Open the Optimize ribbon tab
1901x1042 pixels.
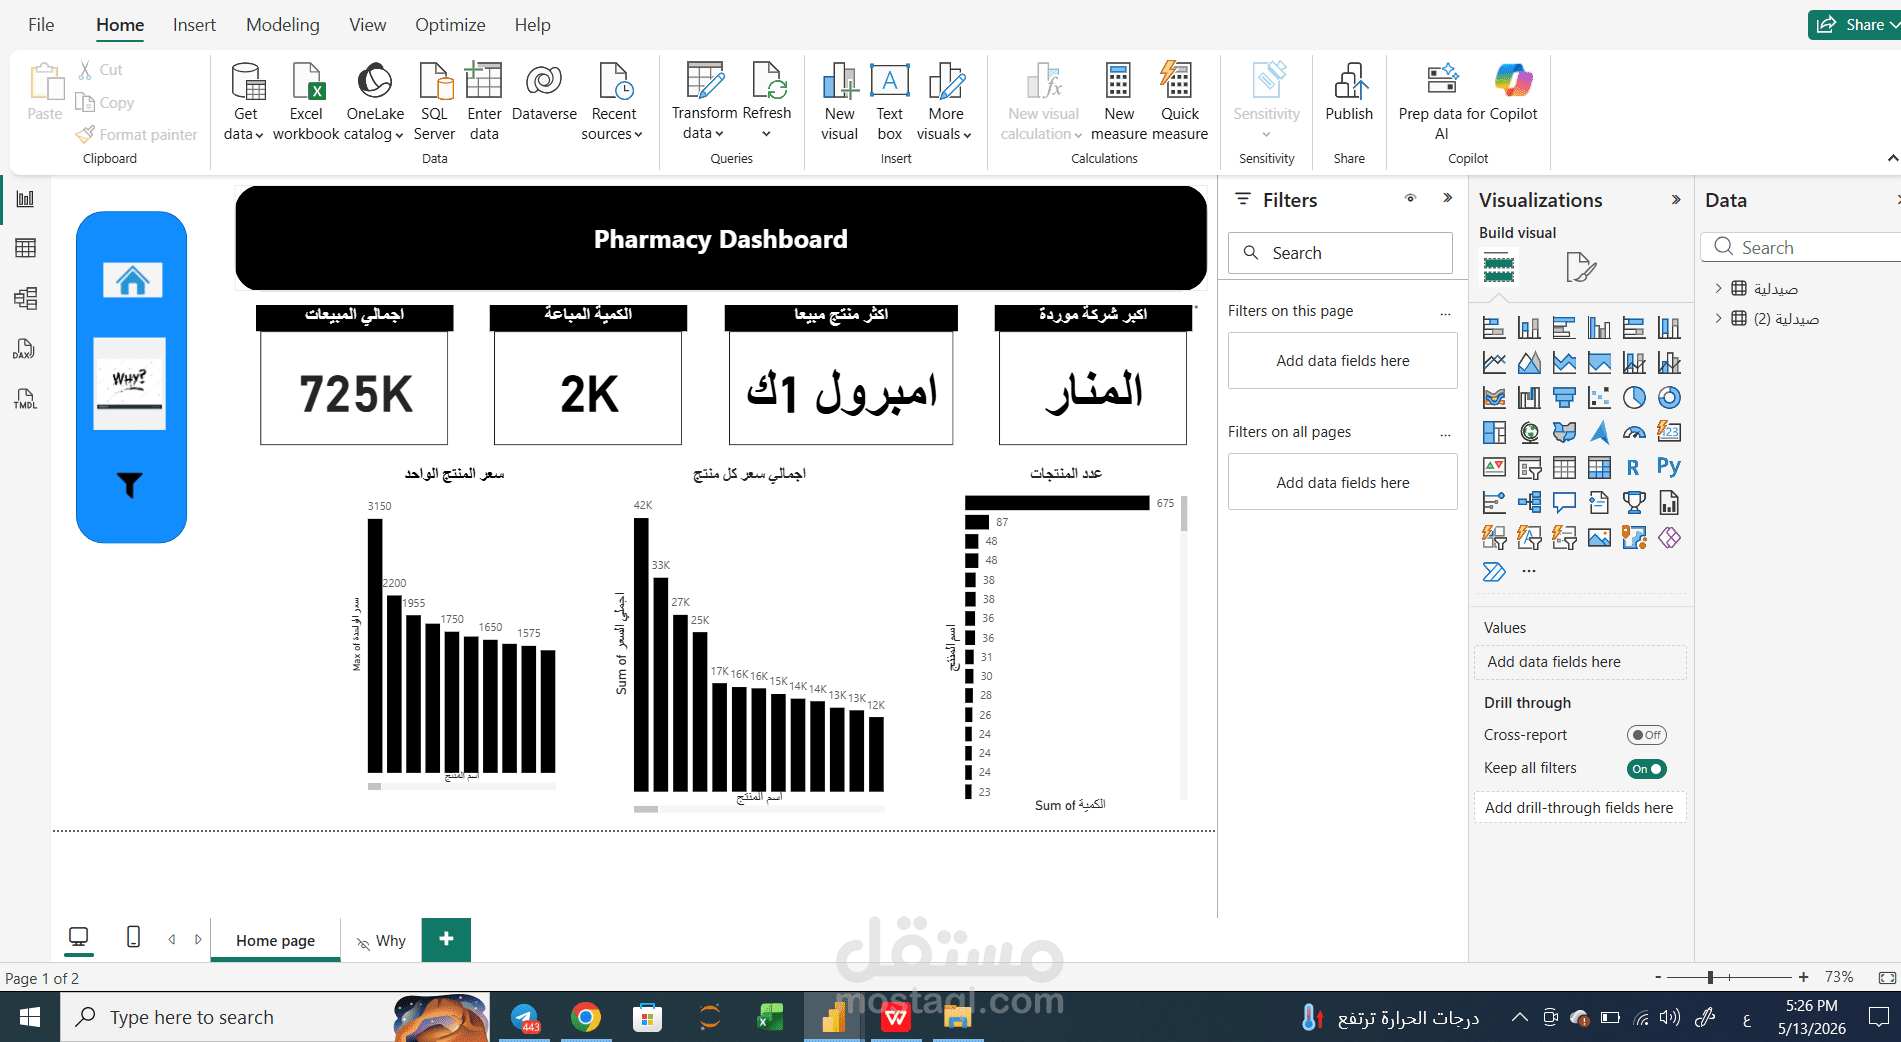(x=450, y=25)
